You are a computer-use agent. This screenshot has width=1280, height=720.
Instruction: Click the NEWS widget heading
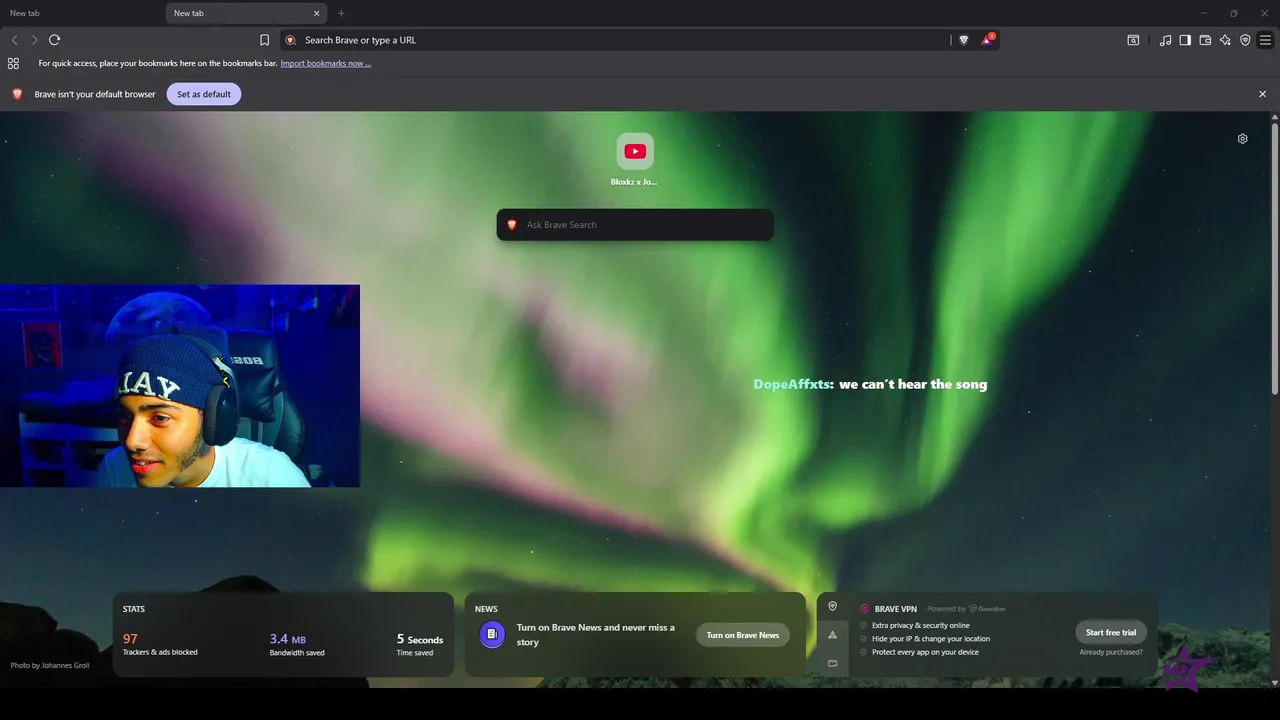486,609
